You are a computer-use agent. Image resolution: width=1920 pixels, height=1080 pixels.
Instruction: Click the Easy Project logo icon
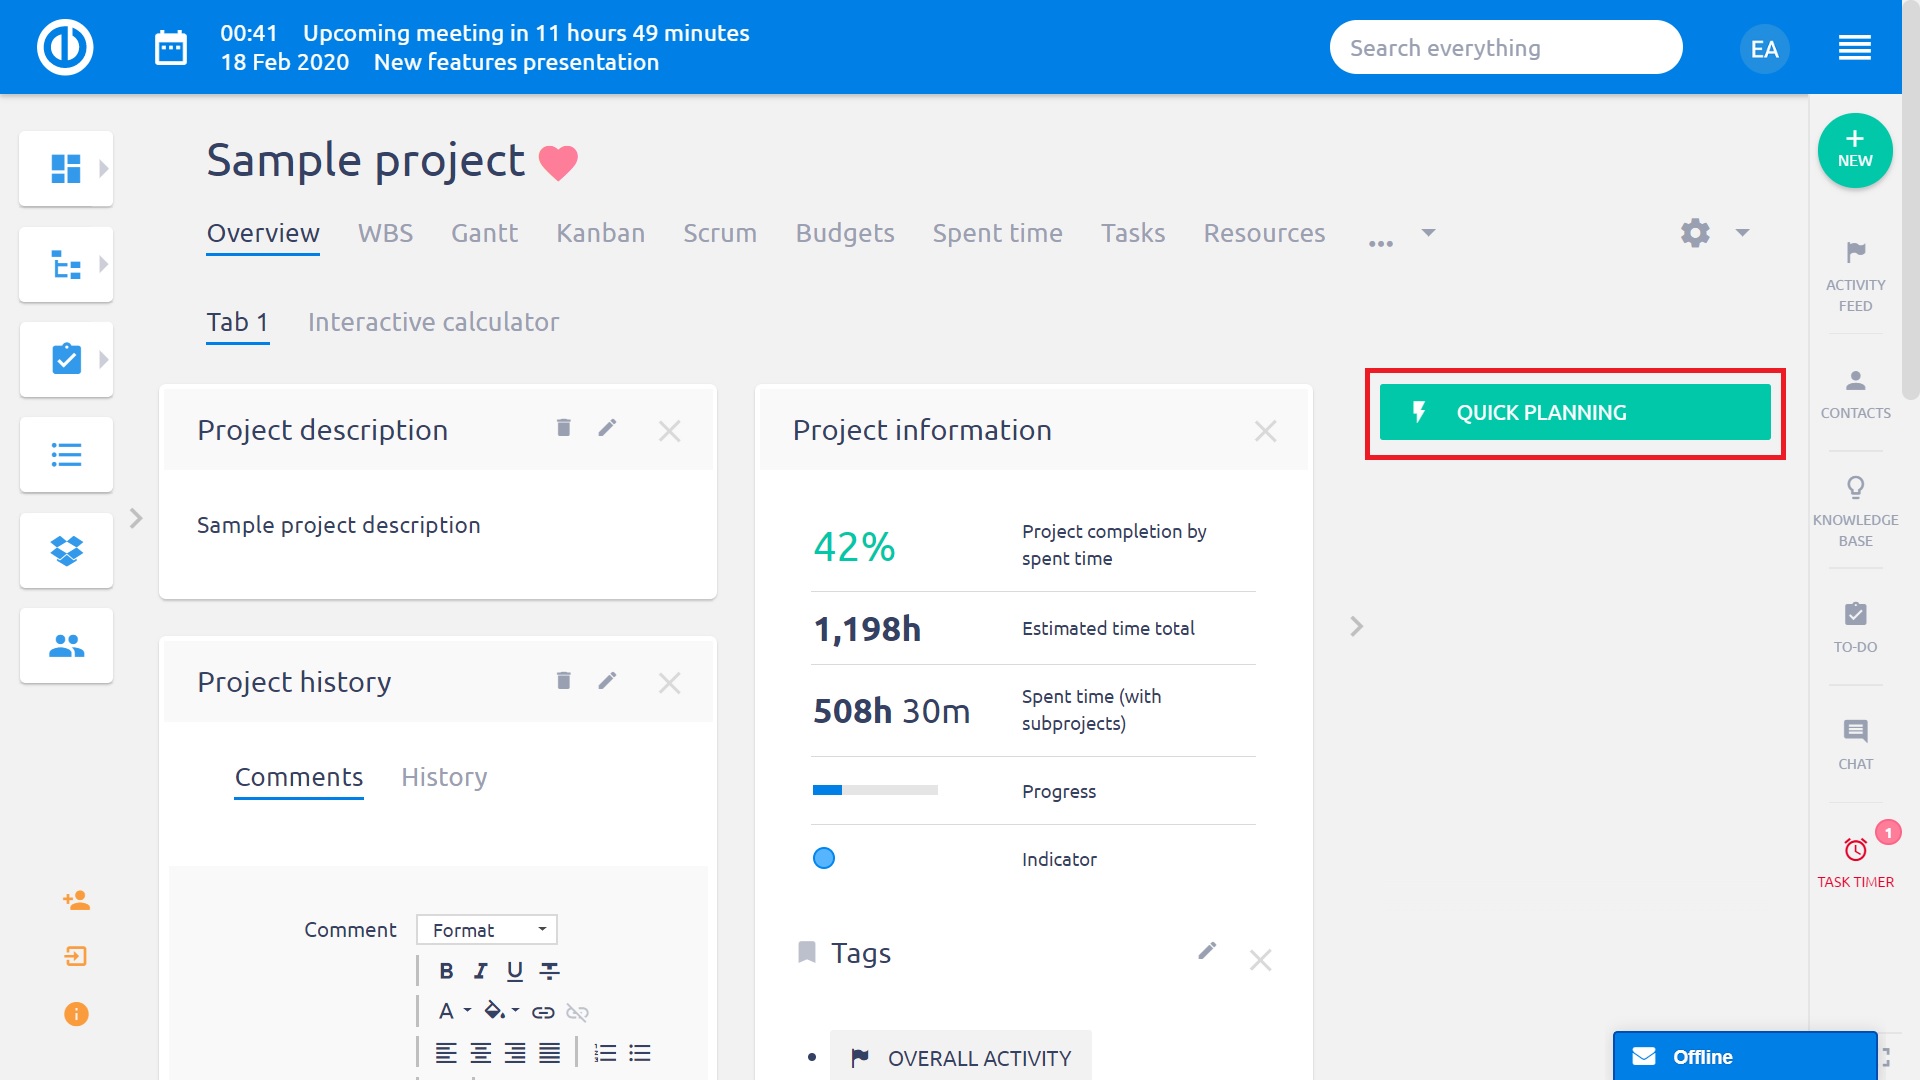pyautogui.click(x=65, y=47)
